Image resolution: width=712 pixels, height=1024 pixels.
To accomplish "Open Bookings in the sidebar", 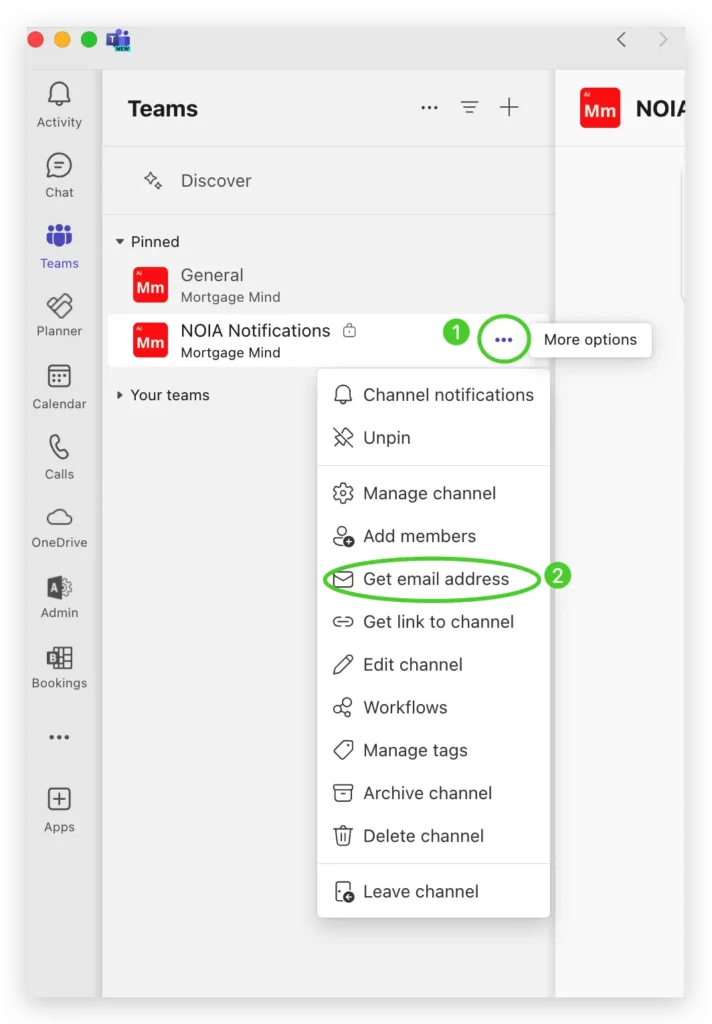I will [59, 666].
